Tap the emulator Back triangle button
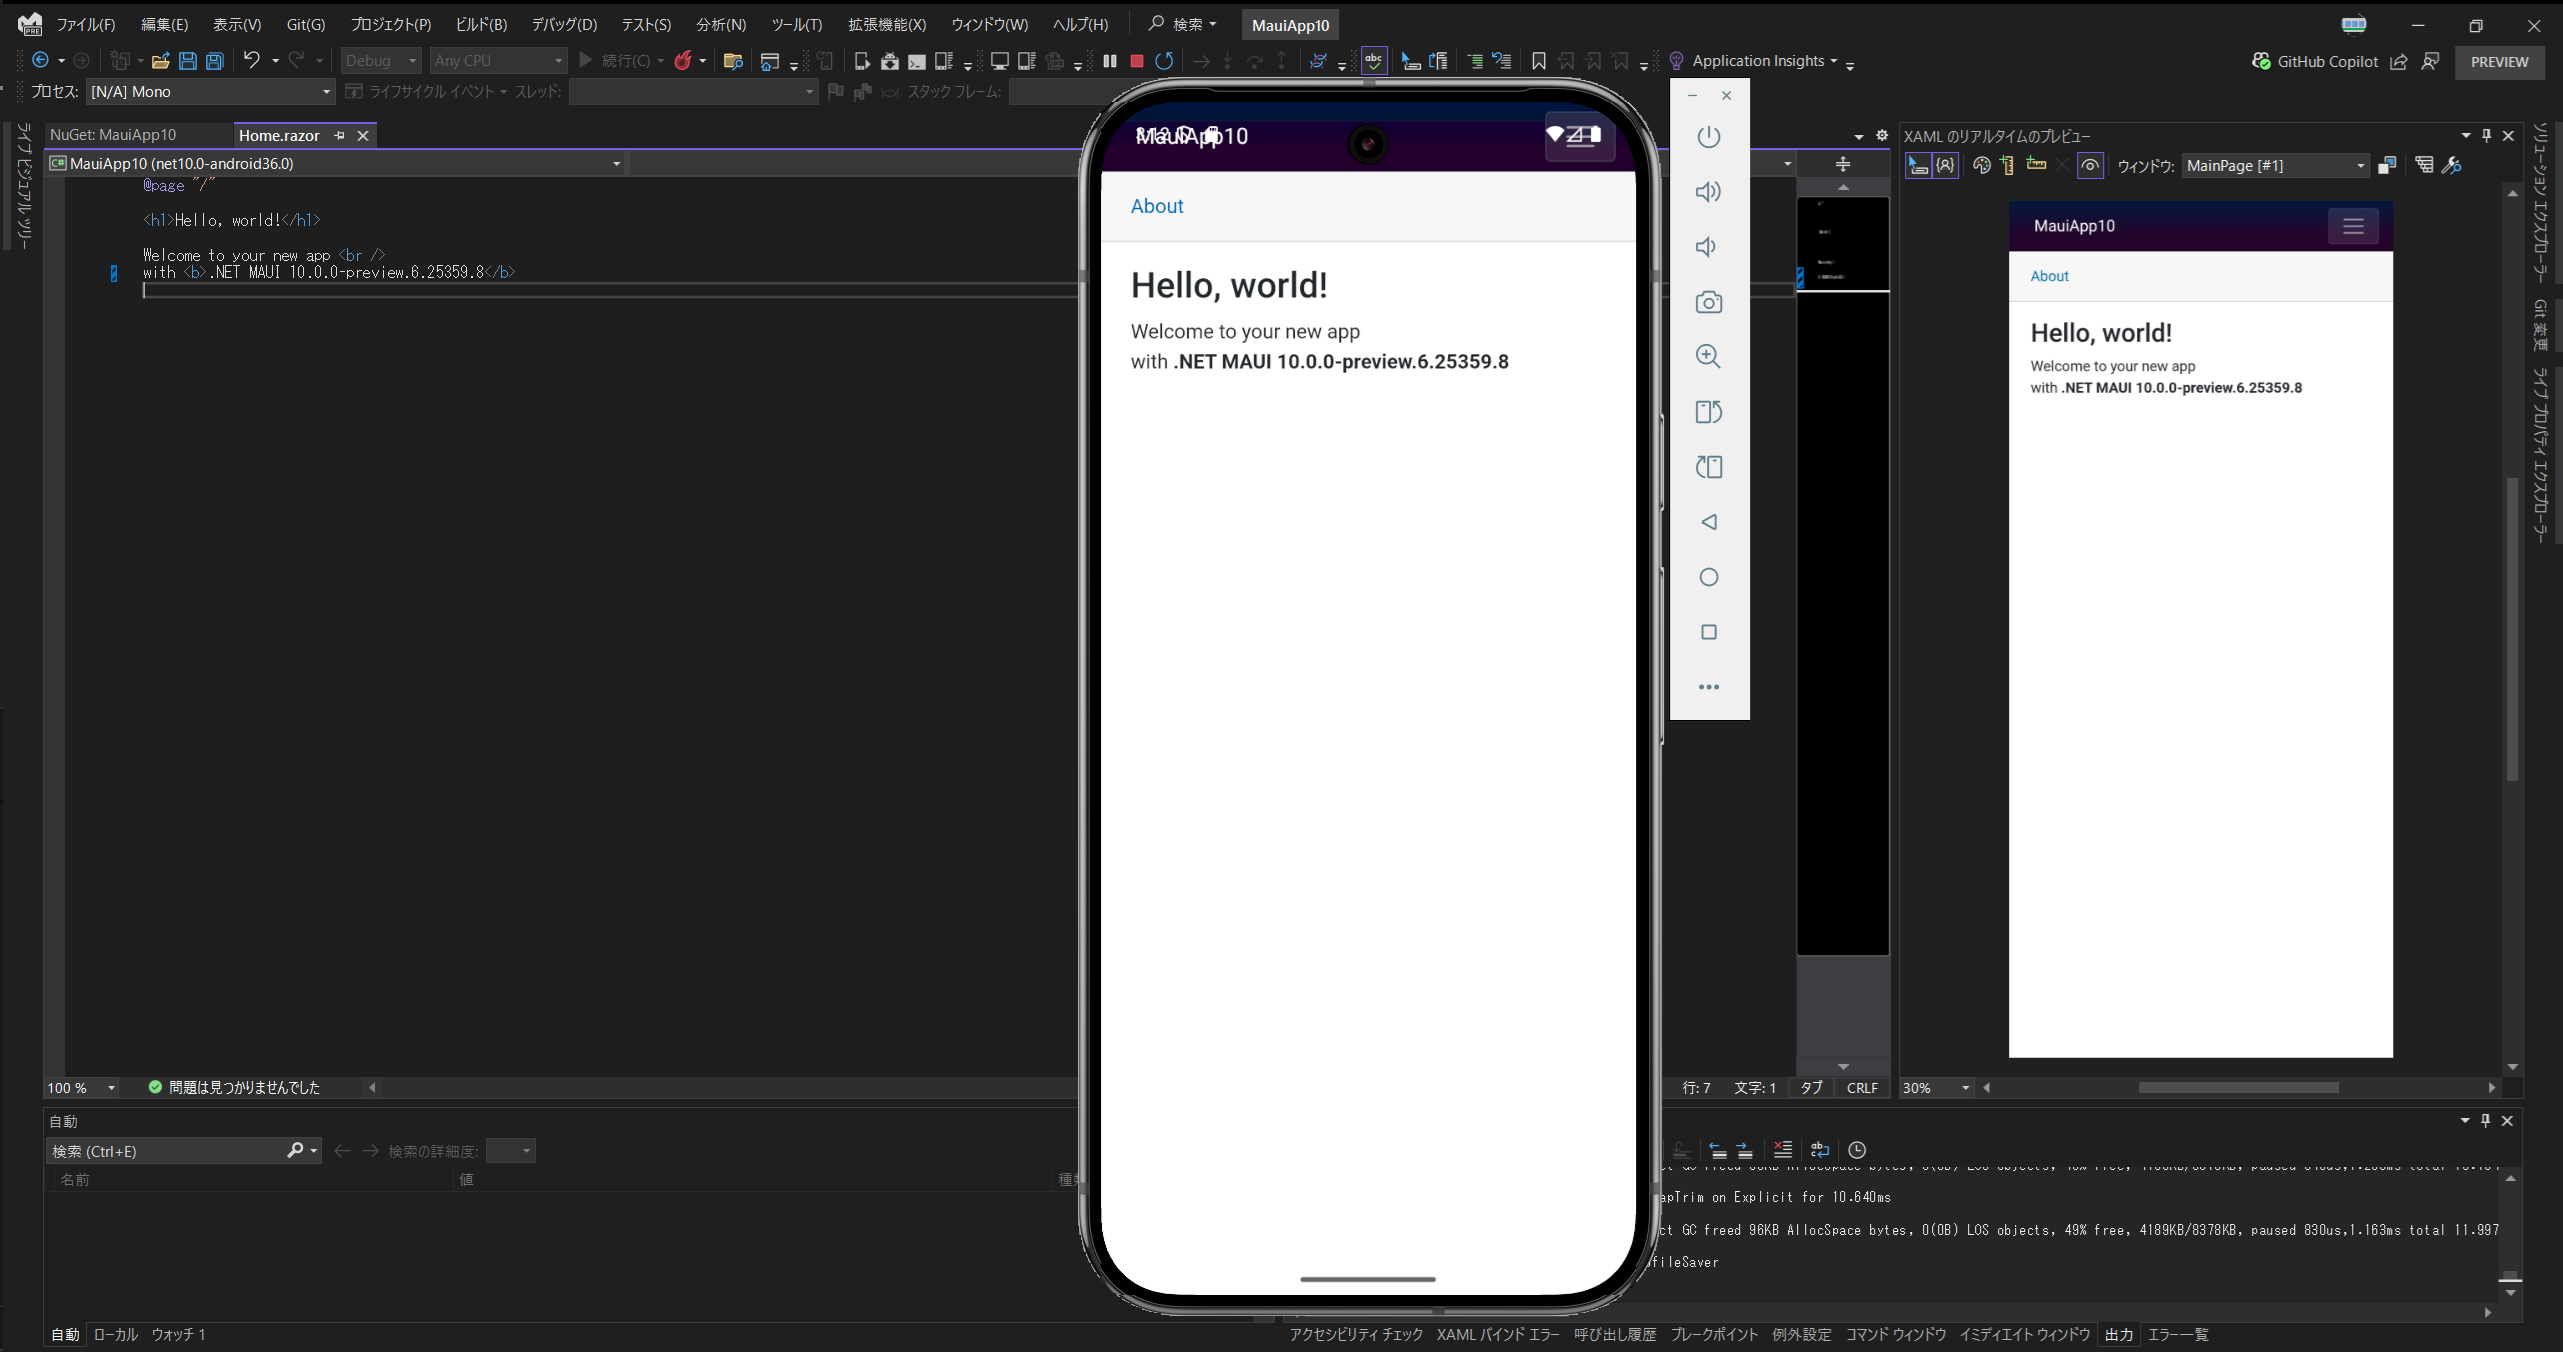The height and width of the screenshot is (1352, 2563). pyautogui.click(x=1709, y=522)
